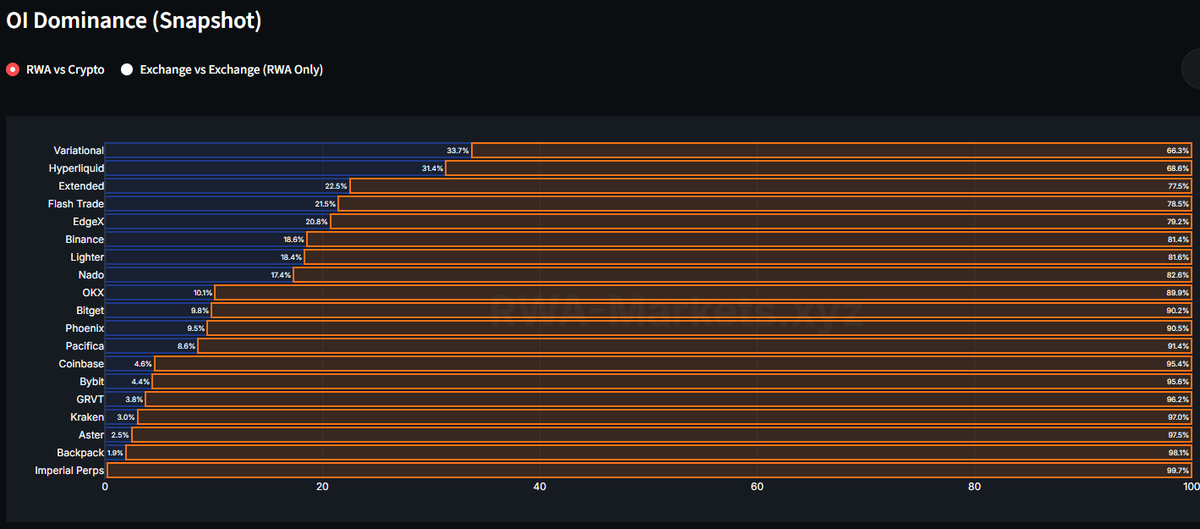Click Imperial Perps' orange 99.7% bar

point(650,470)
